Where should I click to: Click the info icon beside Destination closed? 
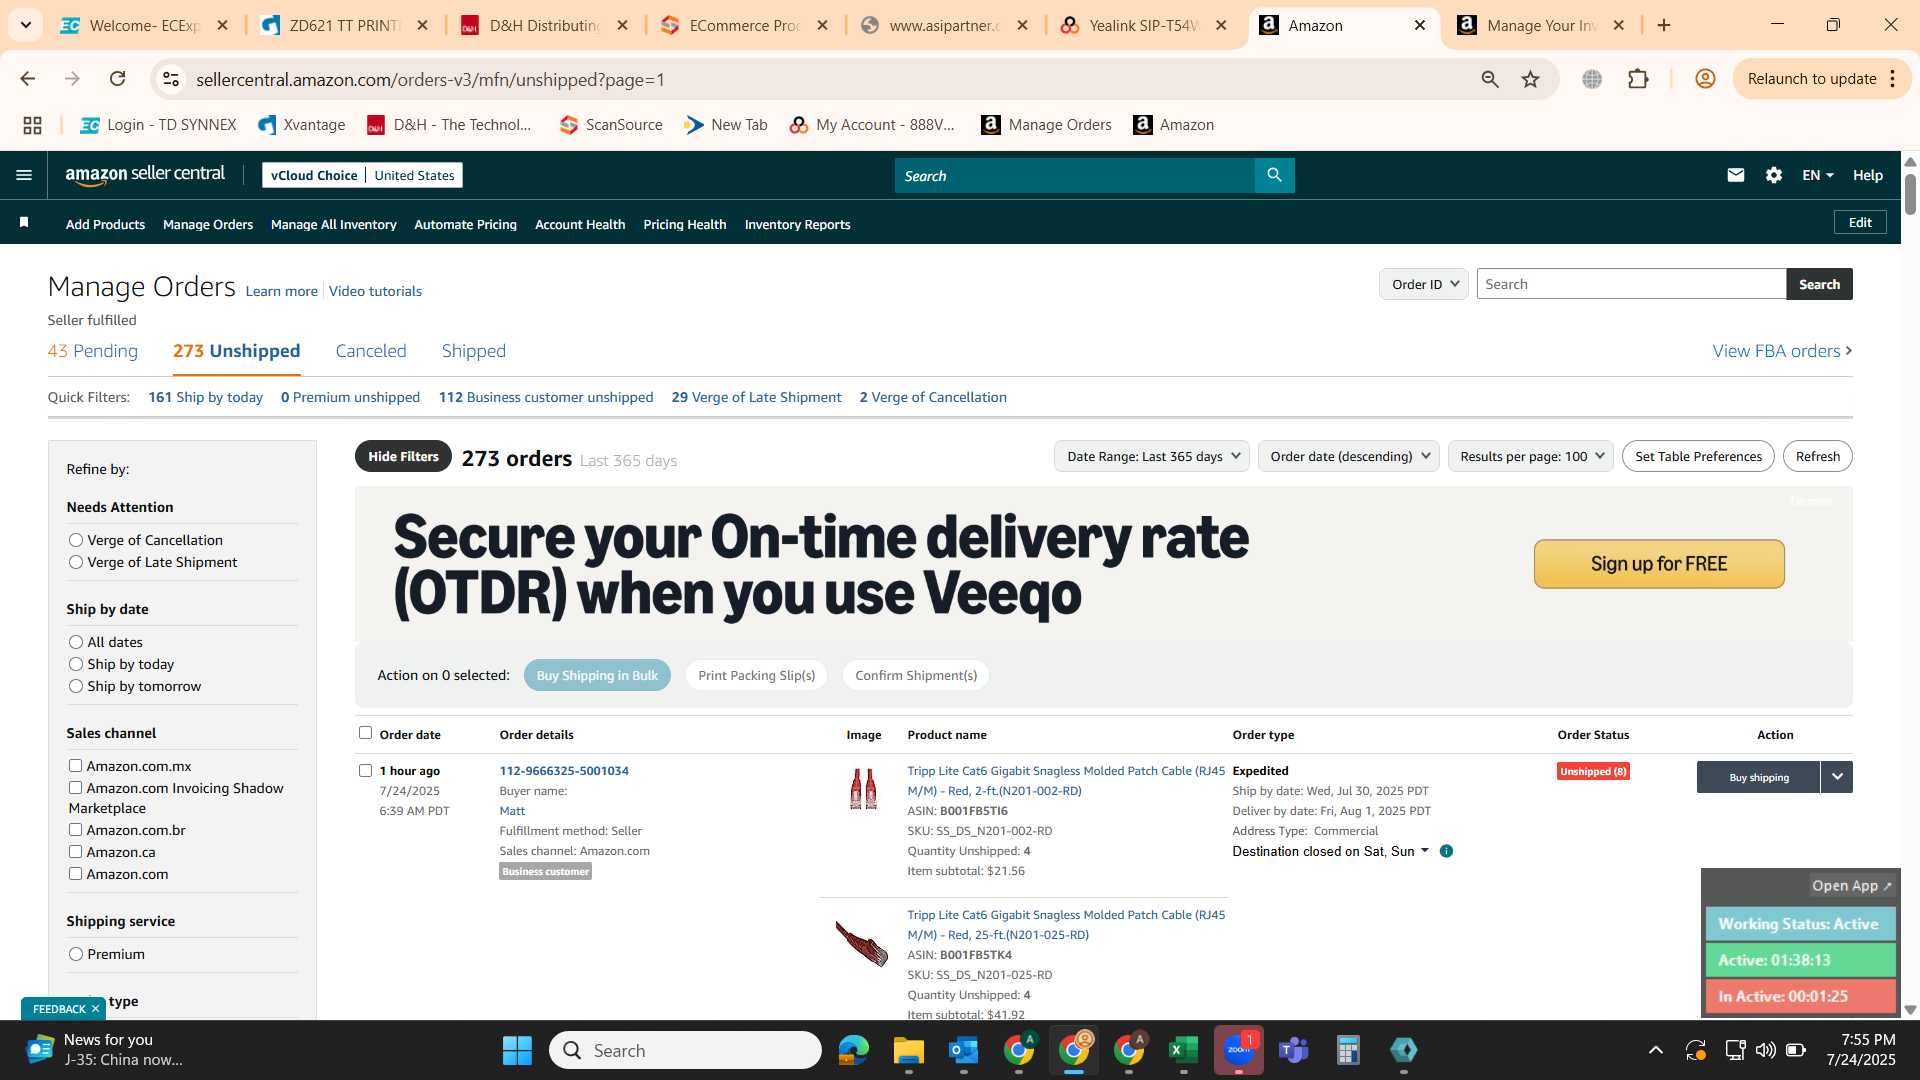click(x=1446, y=851)
